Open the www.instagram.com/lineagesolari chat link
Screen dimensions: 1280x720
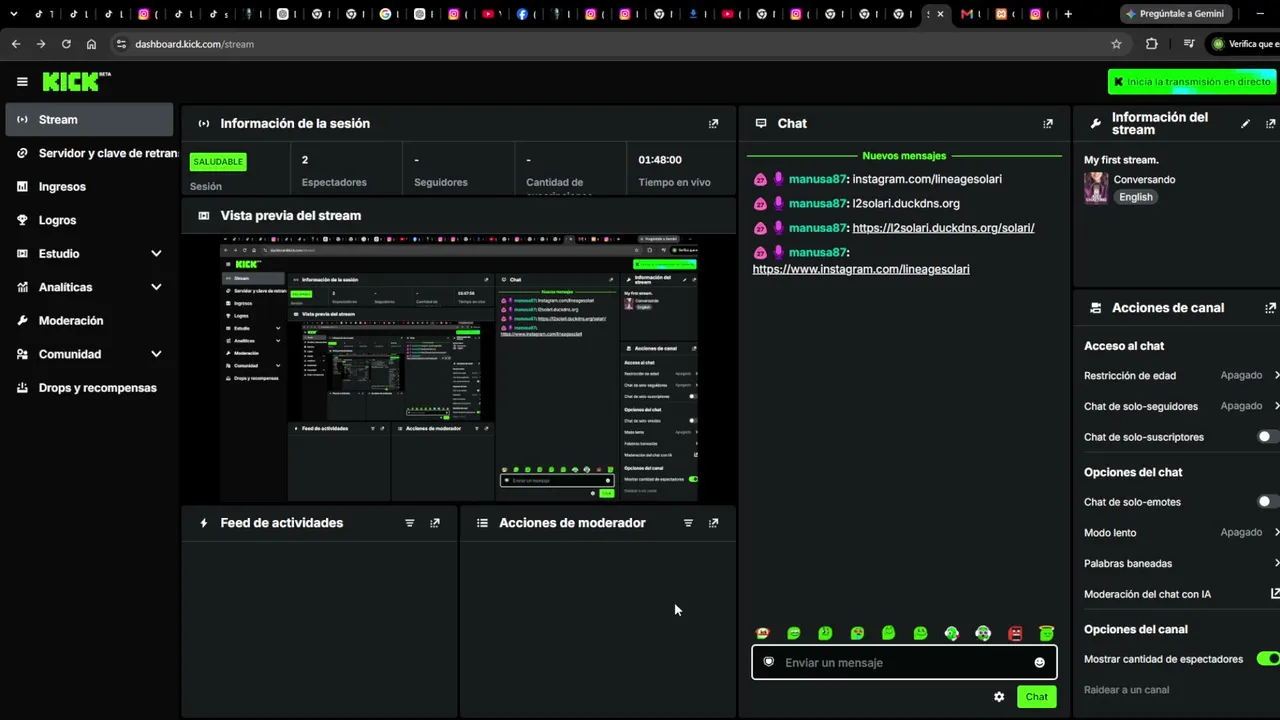861,269
